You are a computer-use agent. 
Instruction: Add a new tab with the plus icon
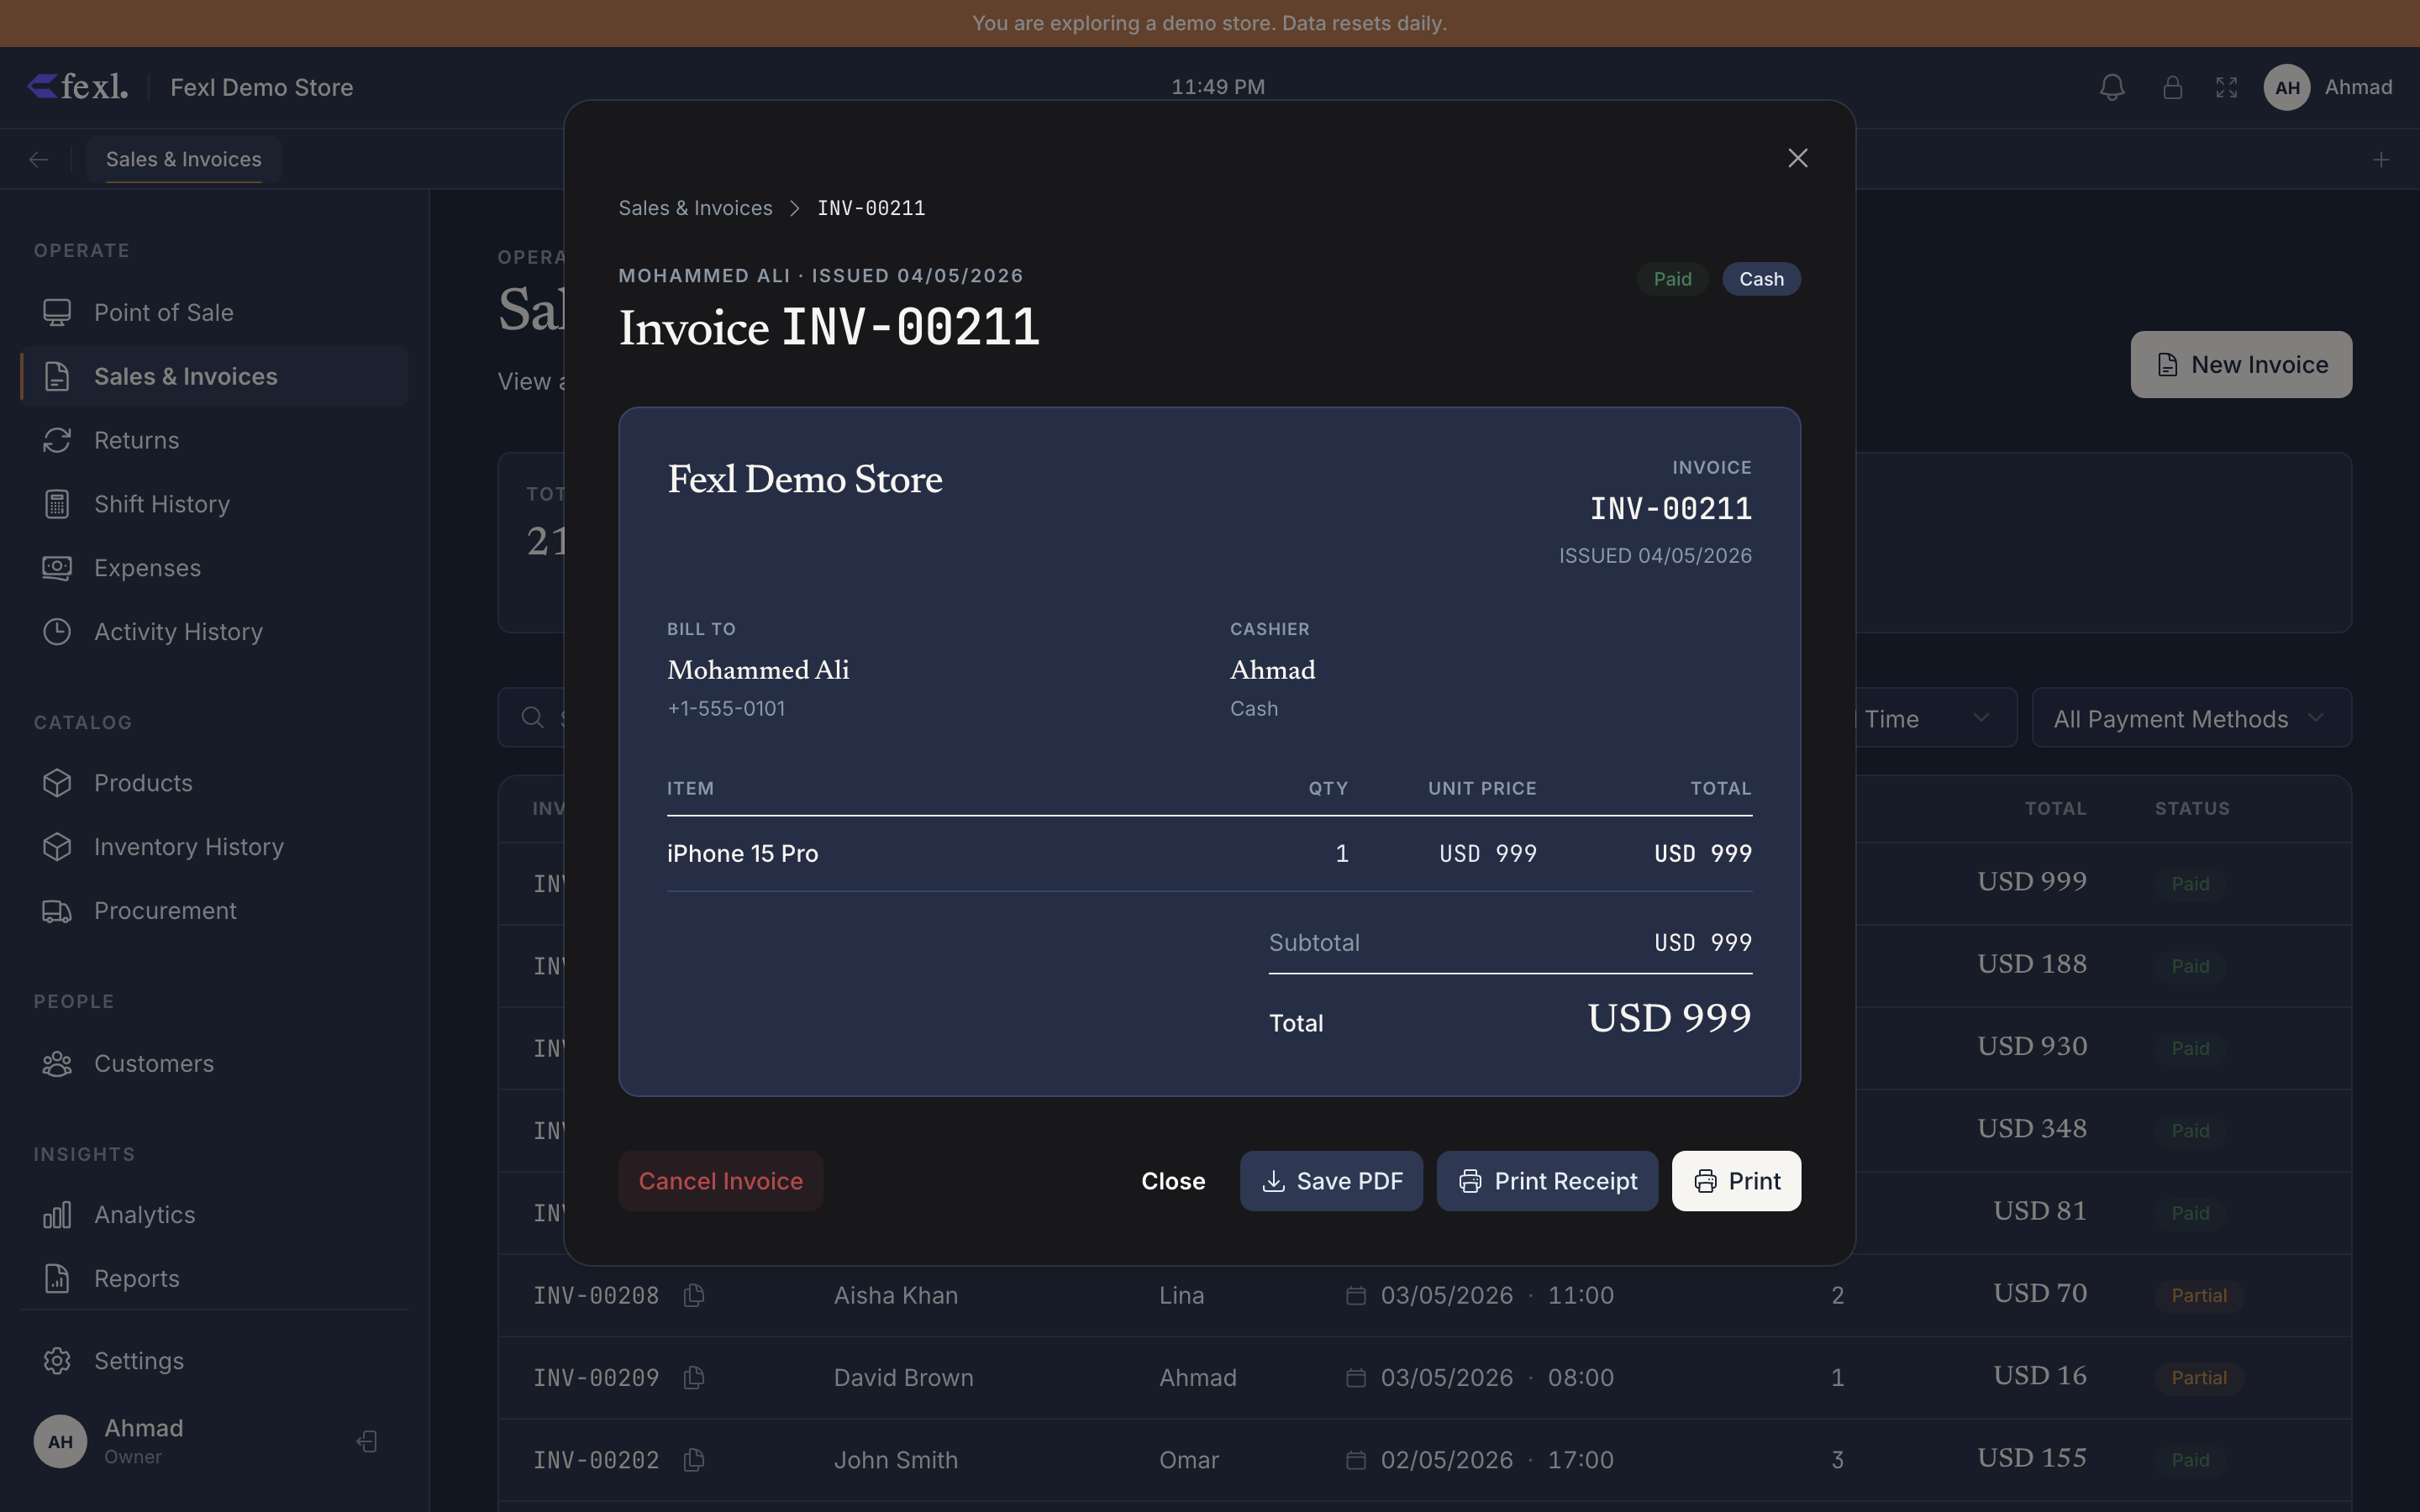(2381, 159)
